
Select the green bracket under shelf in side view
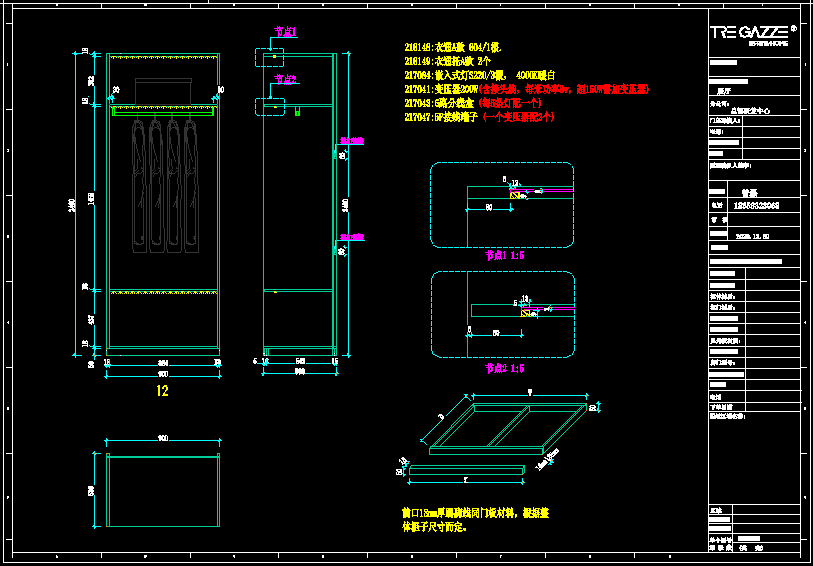pos(298,111)
